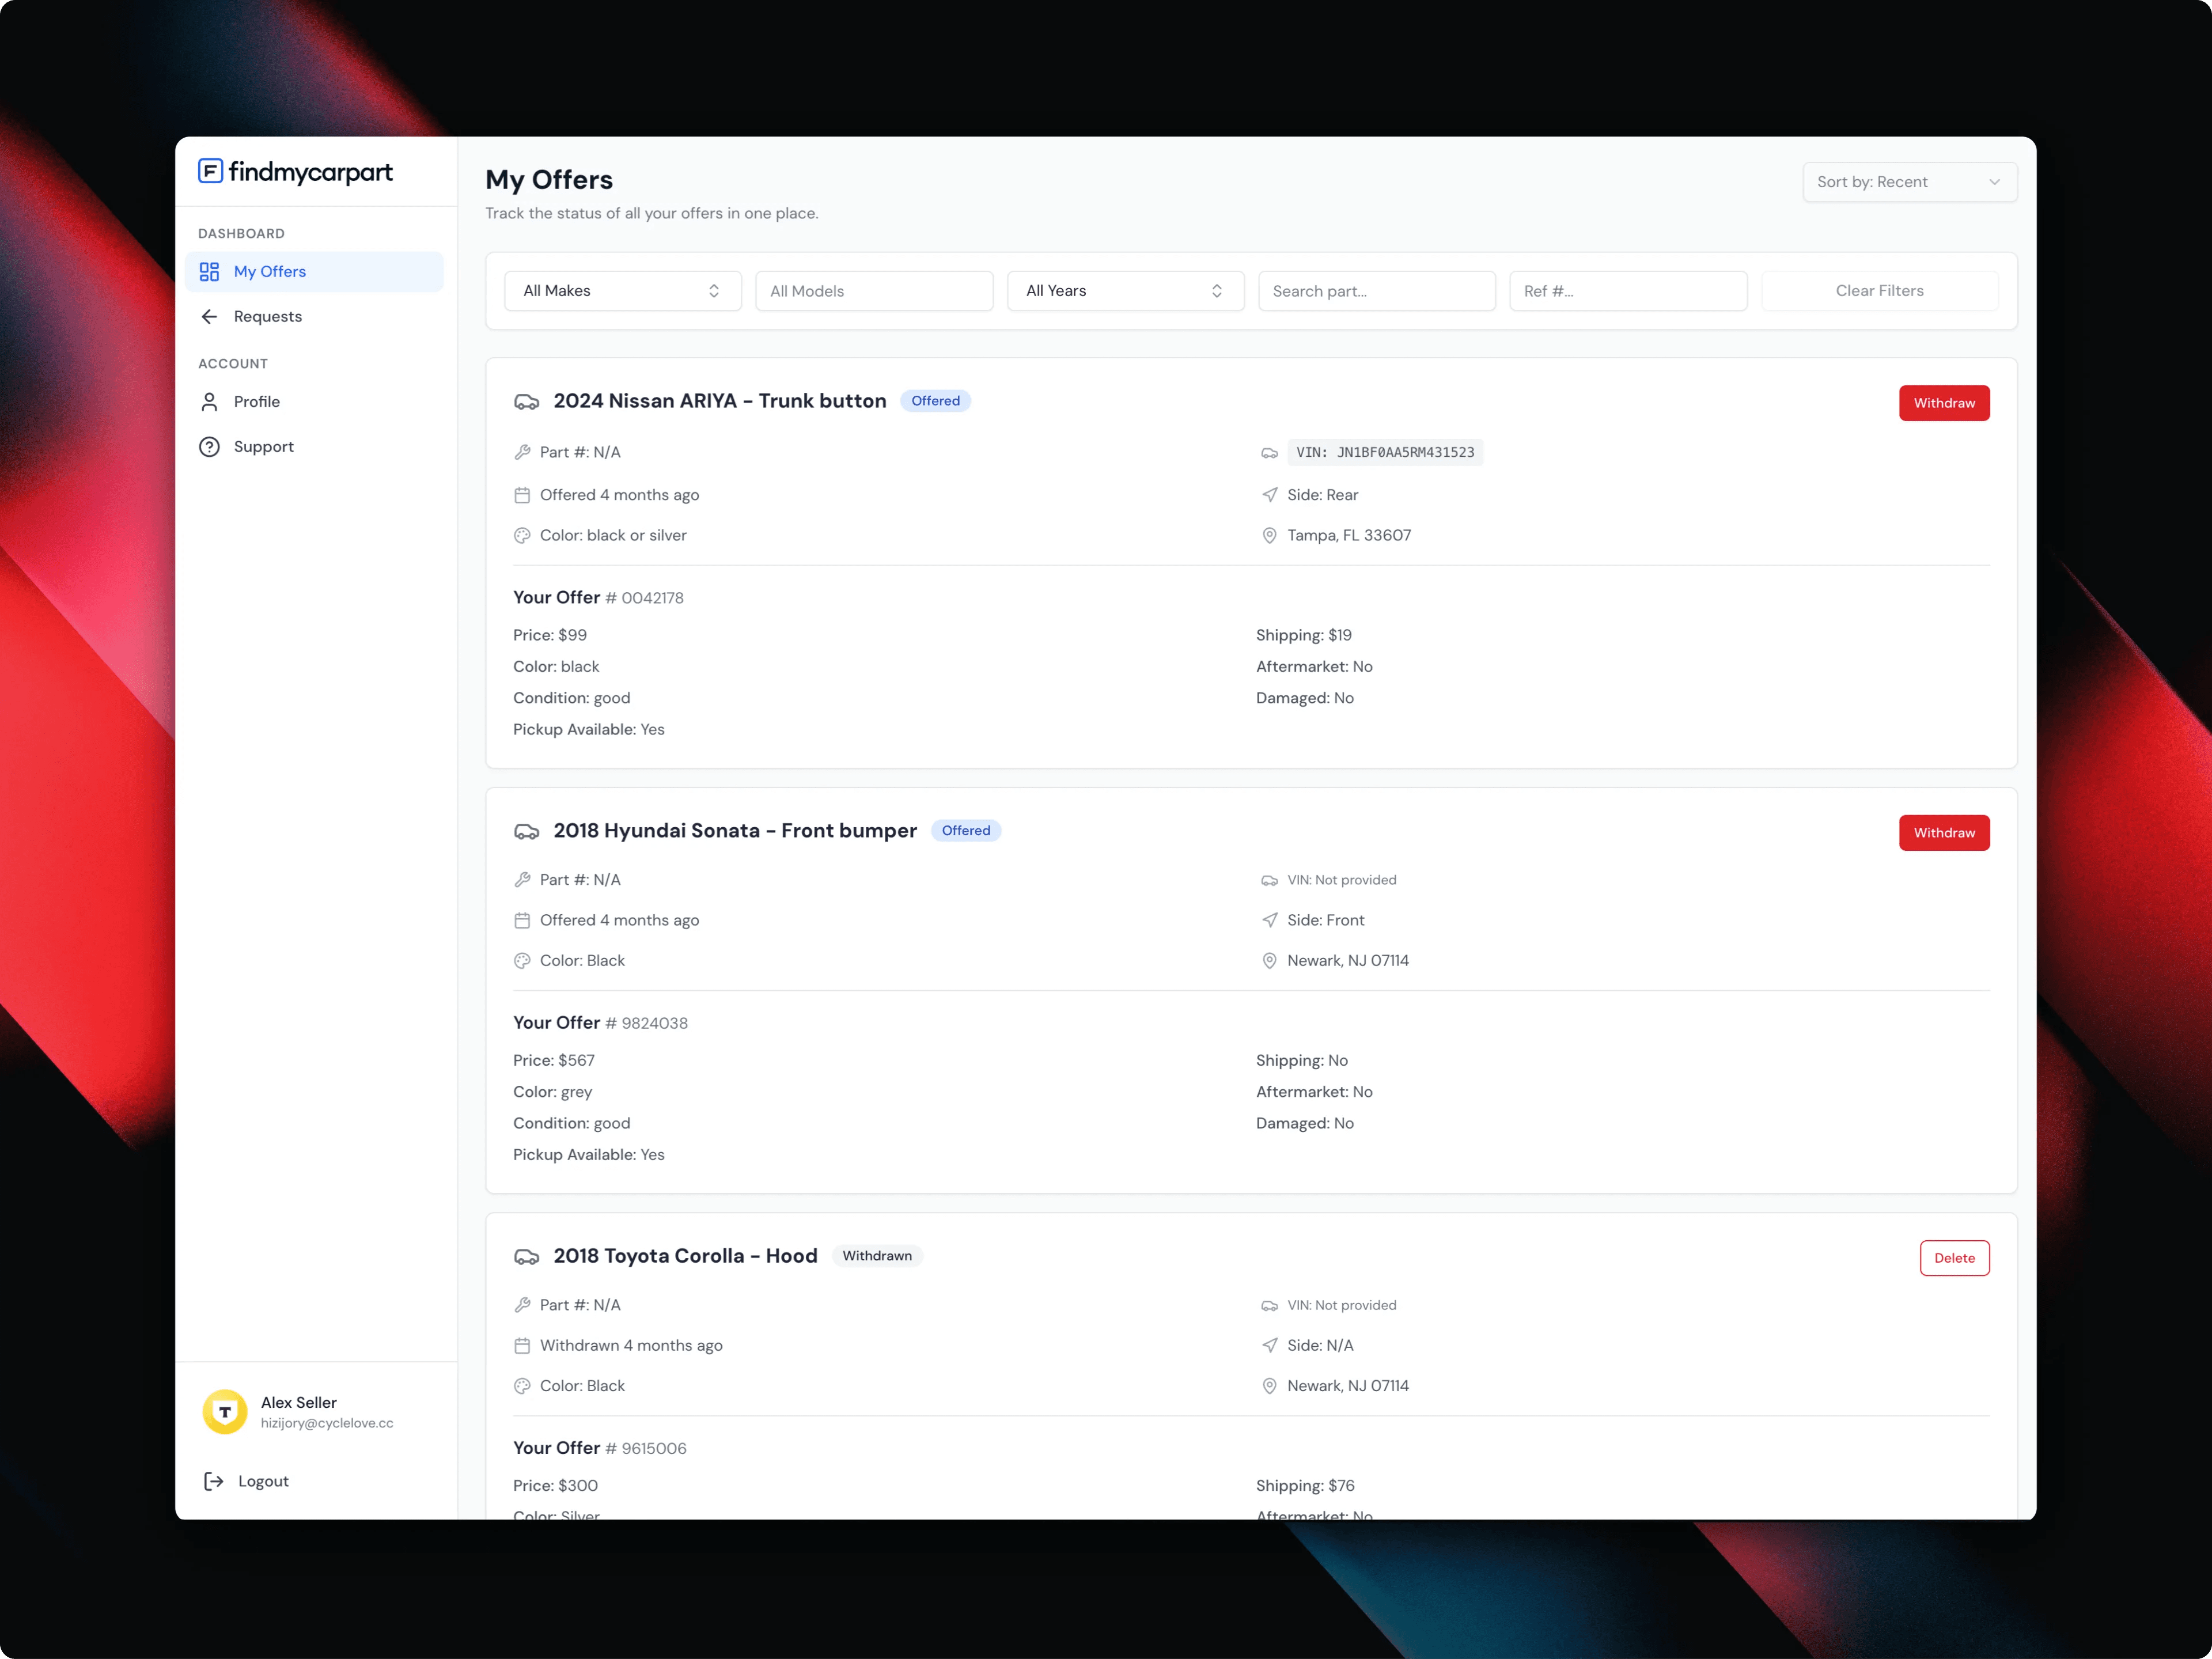The width and height of the screenshot is (2212, 1659).
Task: Click the palette icon beside Color: black or silver
Action: (523, 535)
